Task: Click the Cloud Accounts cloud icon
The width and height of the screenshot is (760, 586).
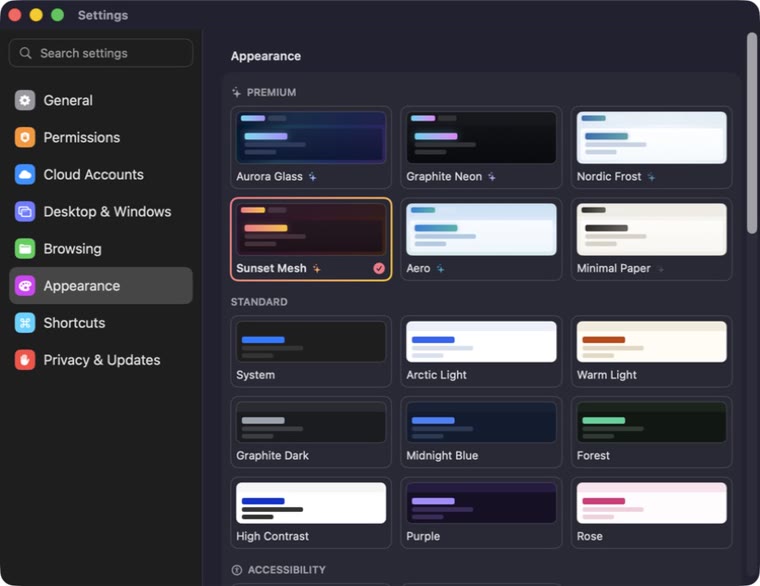Action: pyautogui.click(x=25, y=174)
